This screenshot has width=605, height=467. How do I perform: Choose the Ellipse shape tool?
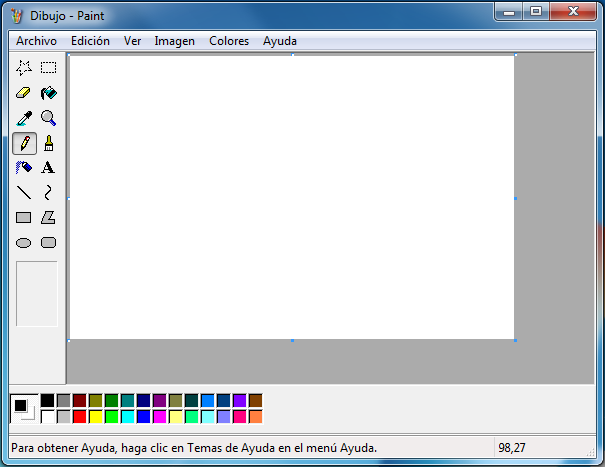pos(24,242)
